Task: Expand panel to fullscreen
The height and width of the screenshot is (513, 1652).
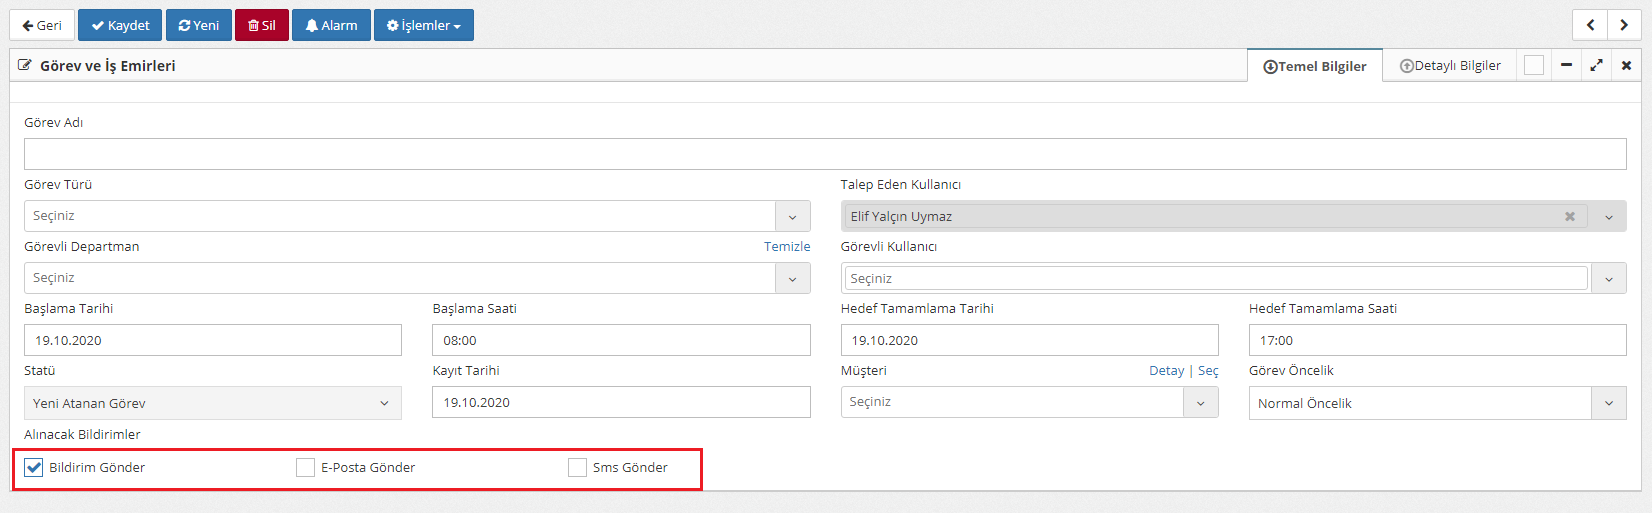Action: coord(1596,66)
